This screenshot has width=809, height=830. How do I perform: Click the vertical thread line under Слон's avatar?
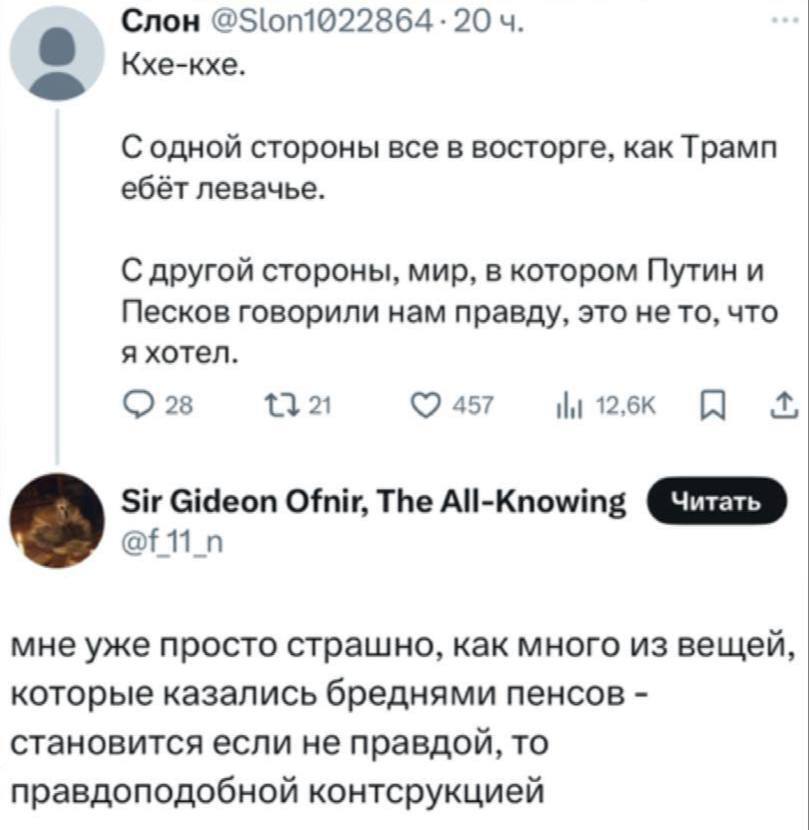tap(57, 270)
